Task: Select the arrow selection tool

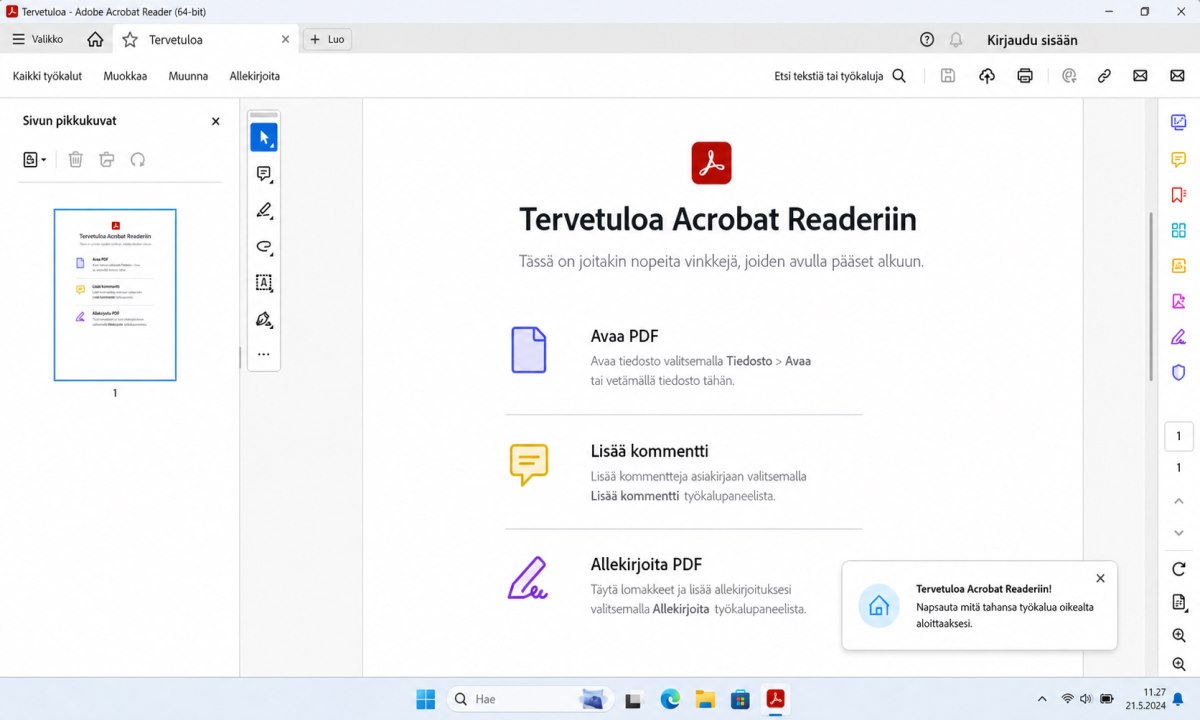Action: [x=264, y=137]
